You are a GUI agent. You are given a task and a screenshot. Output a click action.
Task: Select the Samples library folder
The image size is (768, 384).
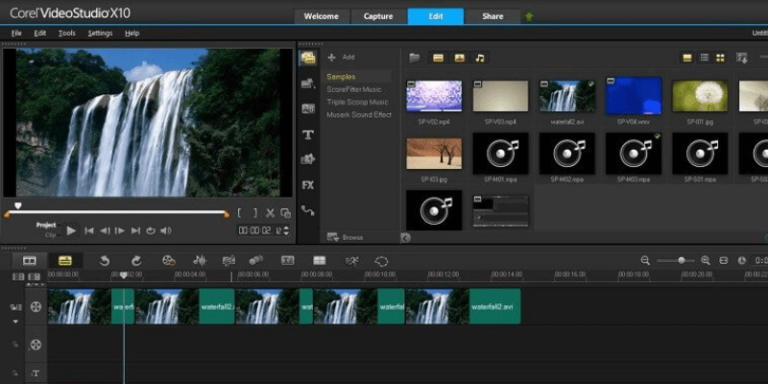point(341,77)
